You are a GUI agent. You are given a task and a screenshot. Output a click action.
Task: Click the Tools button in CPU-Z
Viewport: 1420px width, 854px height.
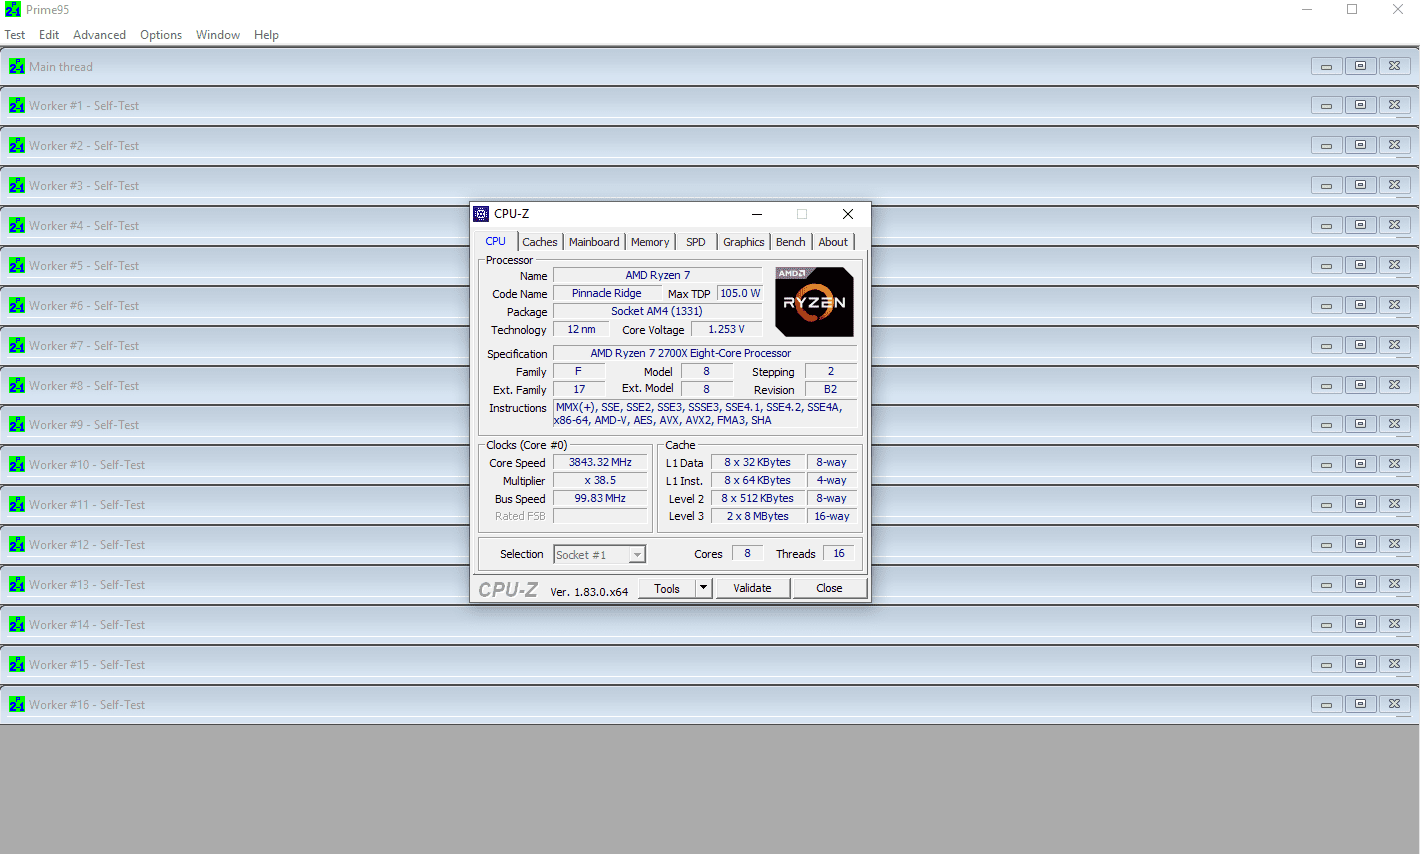click(x=667, y=588)
